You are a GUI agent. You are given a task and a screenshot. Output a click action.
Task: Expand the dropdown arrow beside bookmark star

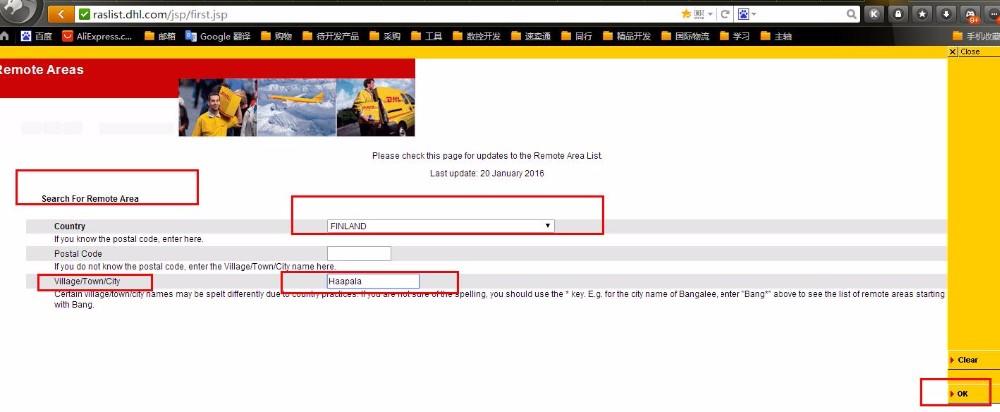(x=710, y=14)
